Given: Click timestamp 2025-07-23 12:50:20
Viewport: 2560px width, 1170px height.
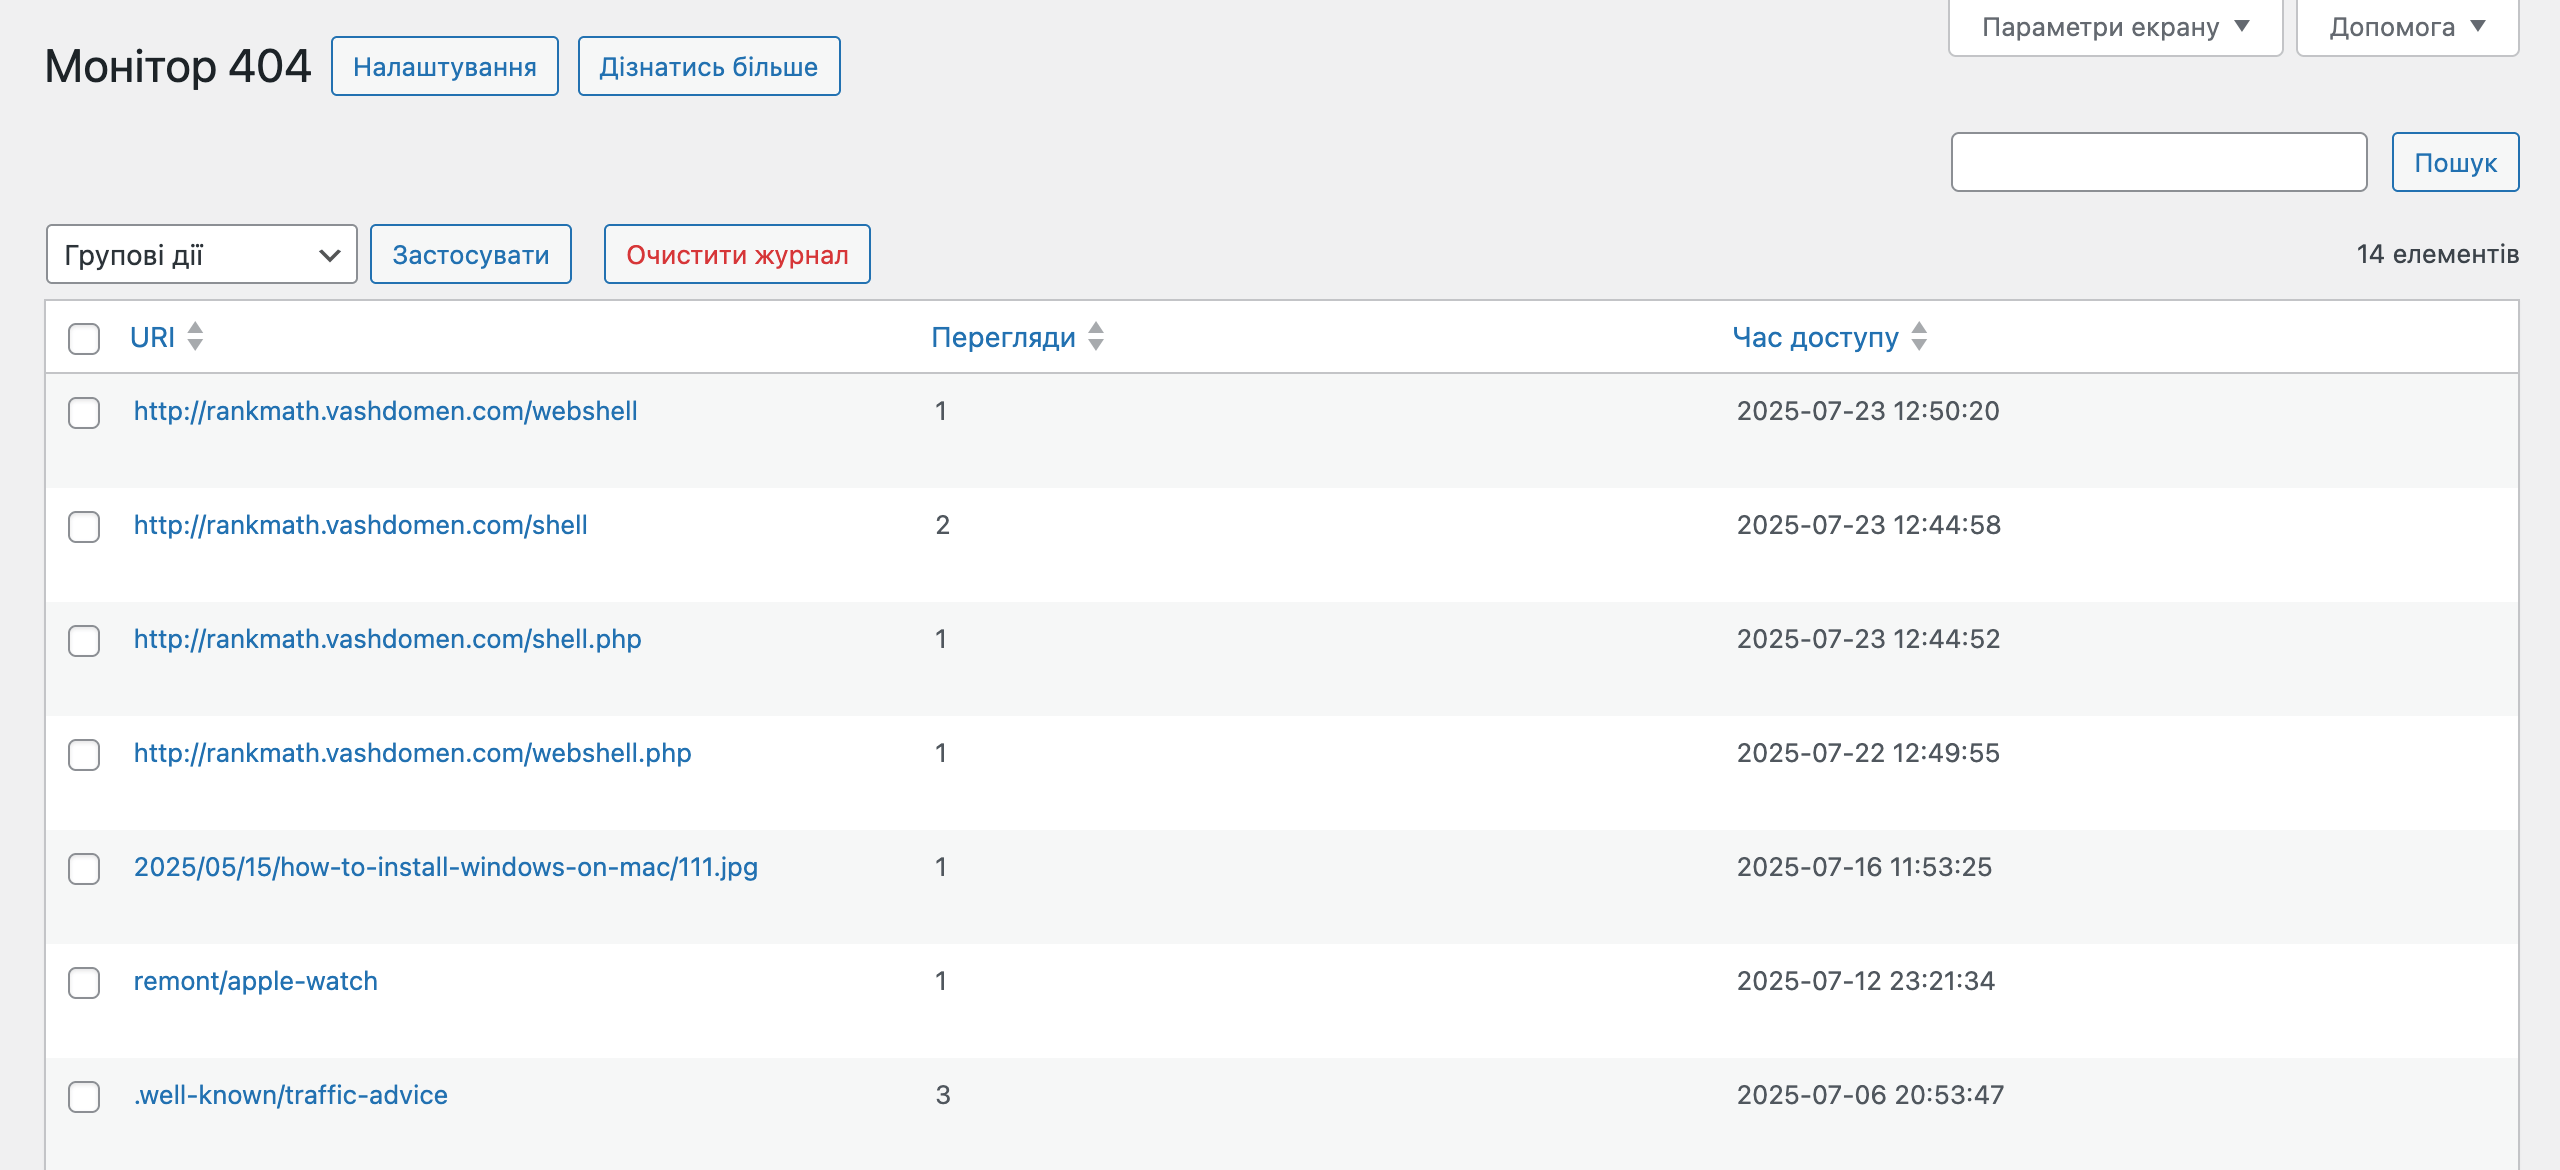Looking at the screenshot, I should (x=1868, y=411).
